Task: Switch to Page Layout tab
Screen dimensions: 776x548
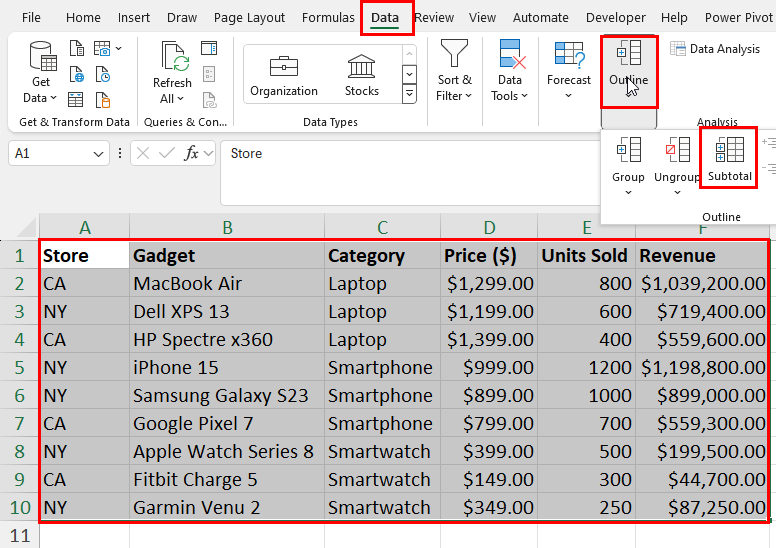Action: [x=249, y=17]
